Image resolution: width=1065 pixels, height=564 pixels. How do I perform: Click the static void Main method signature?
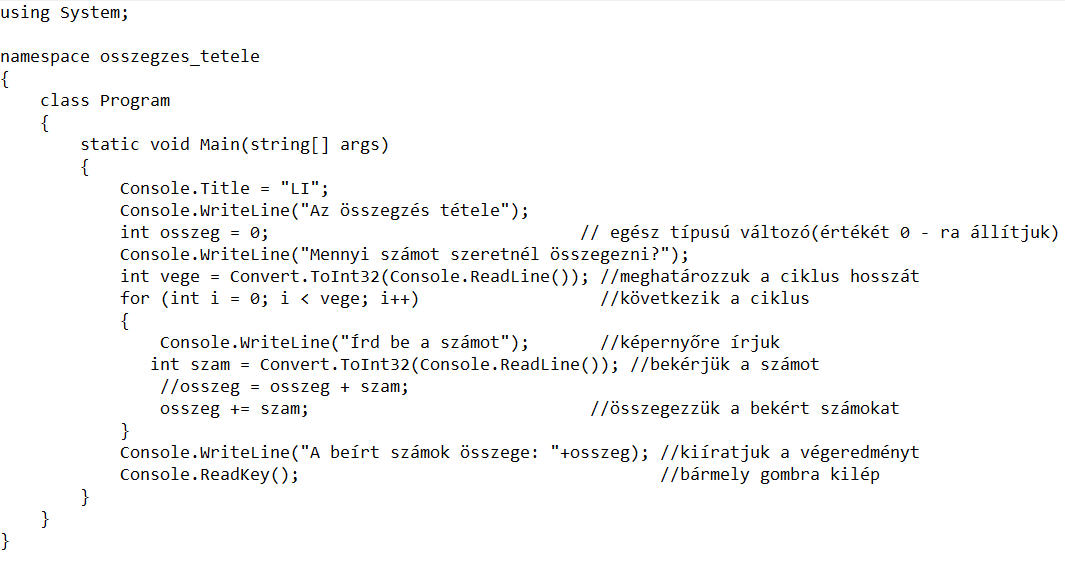coord(234,144)
